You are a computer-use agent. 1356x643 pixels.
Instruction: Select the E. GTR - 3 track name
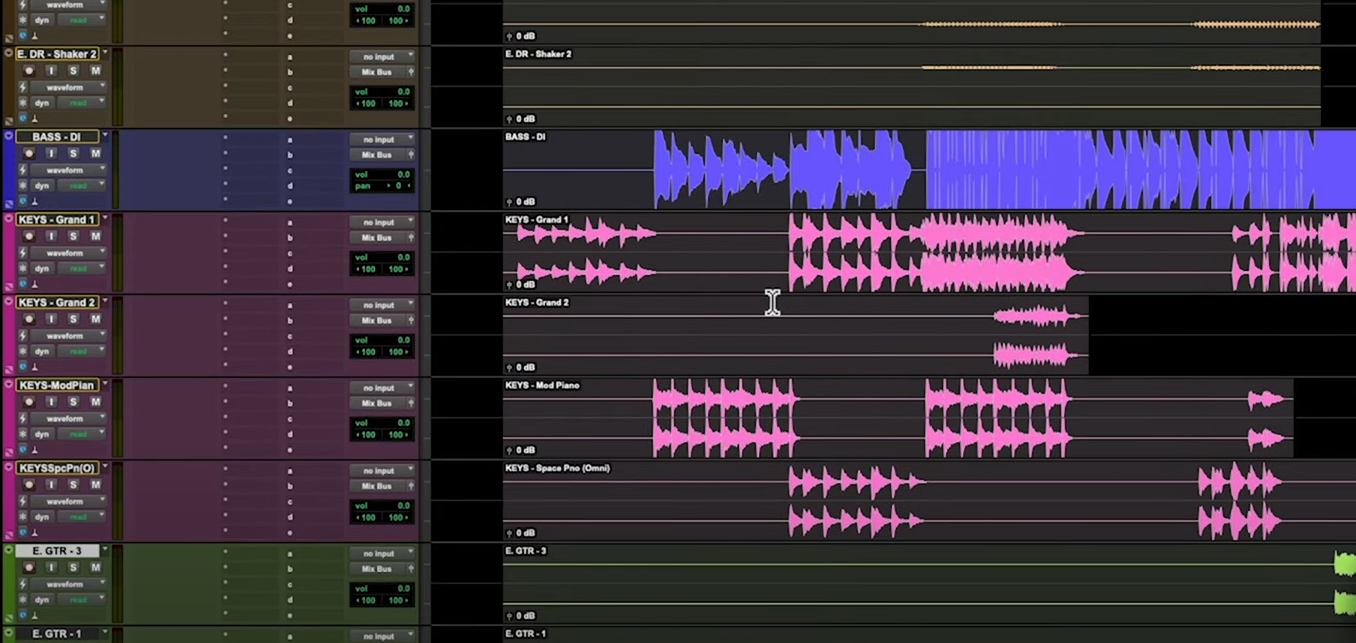click(57, 551)
